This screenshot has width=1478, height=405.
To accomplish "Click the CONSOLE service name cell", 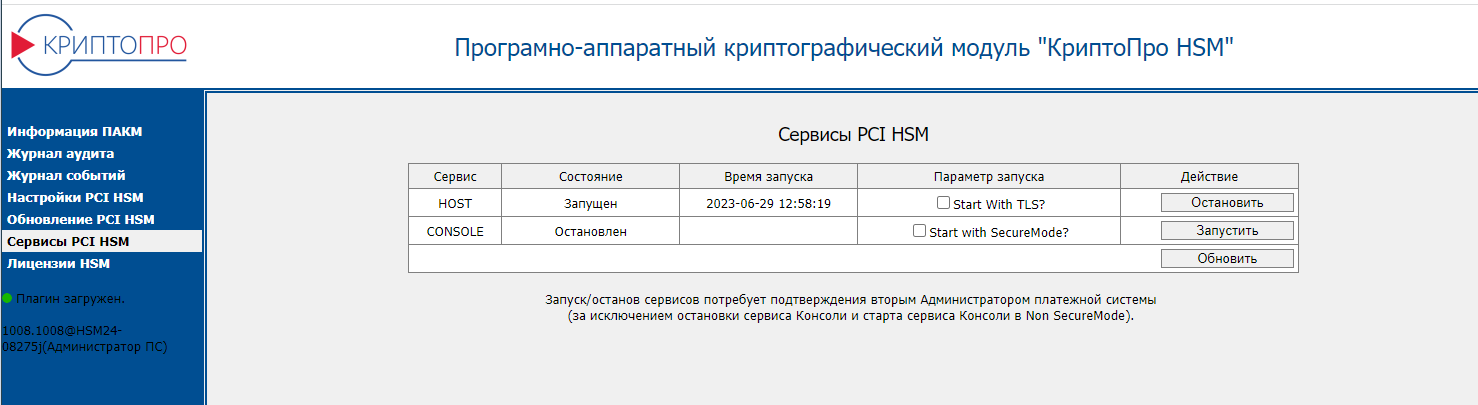I will (455, 231).
